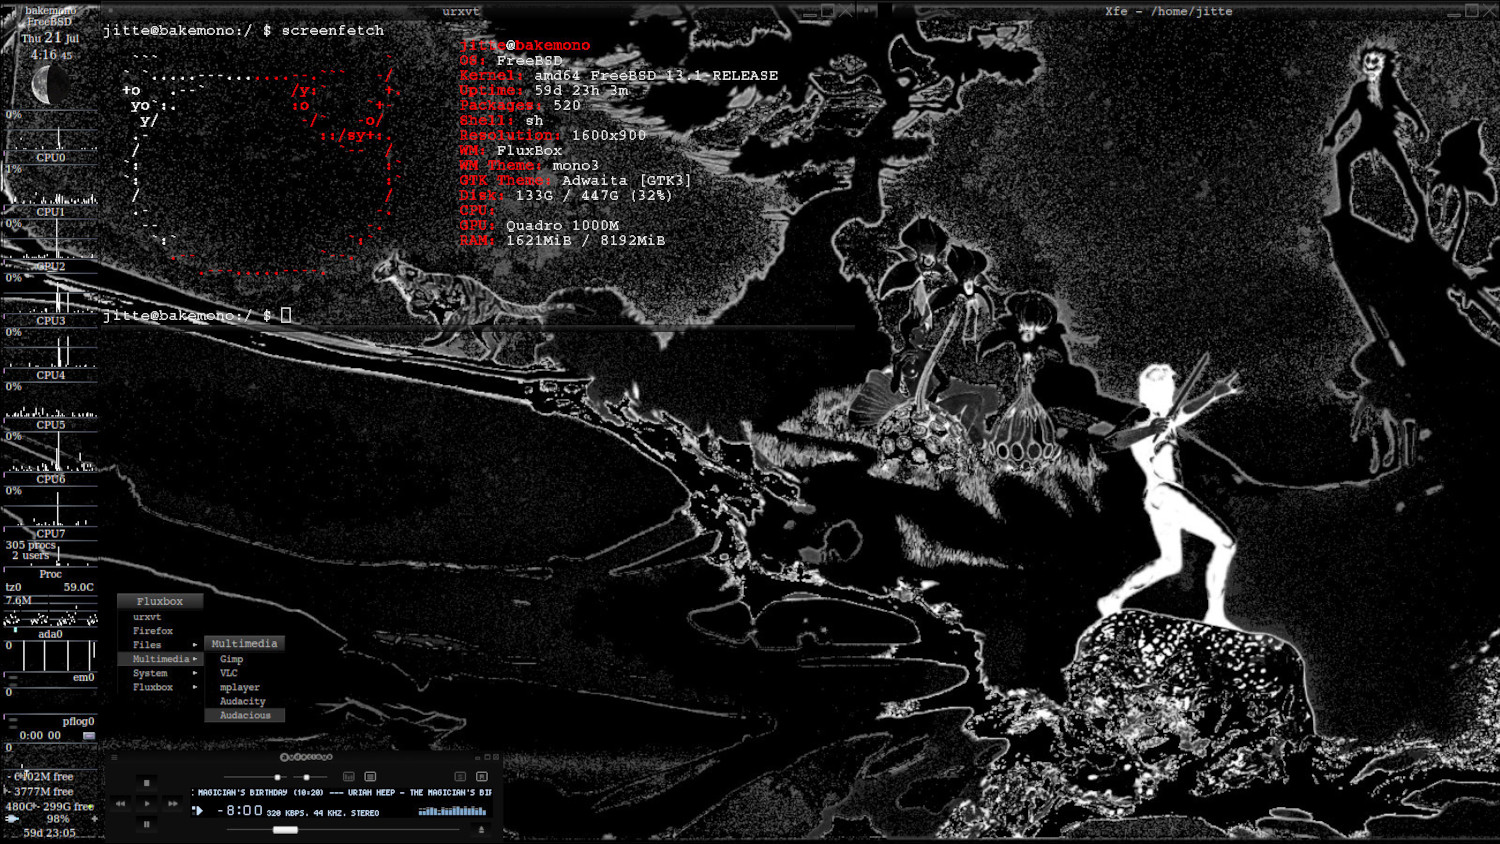Click the pflog0 network monitor label
Screen dimensions: 1500x844
coord(78,721)
